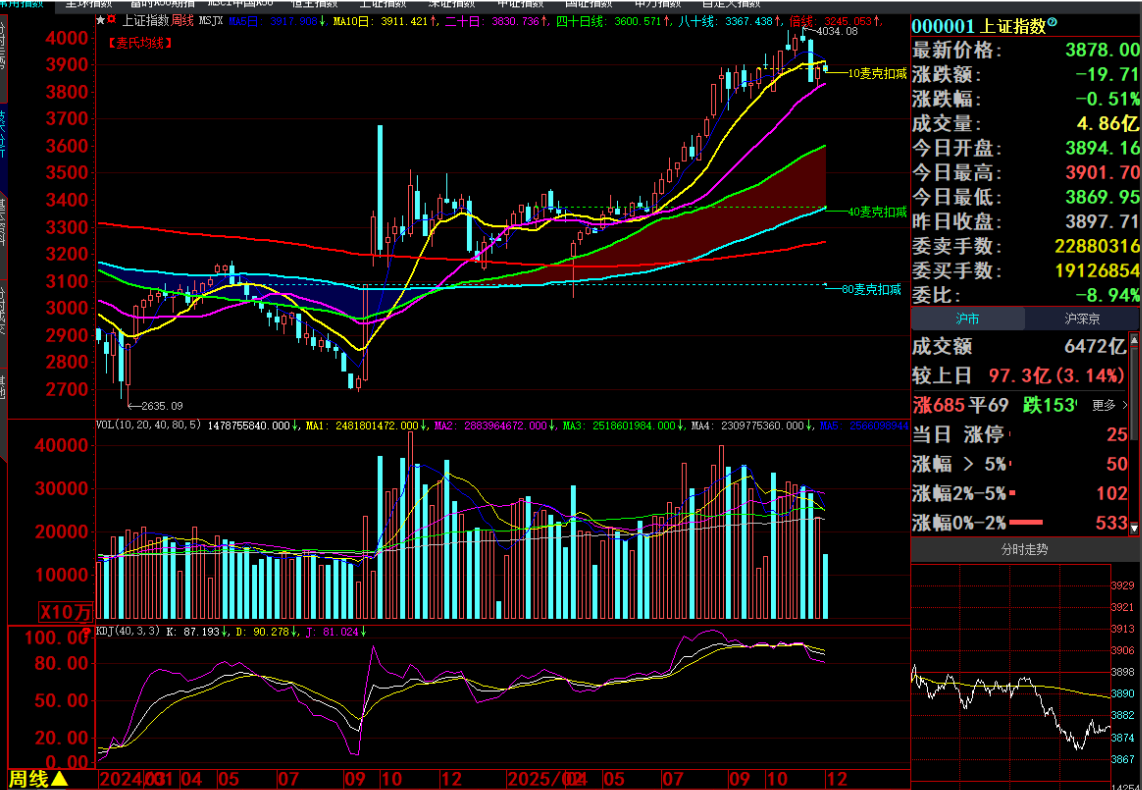Switch to the 沪深京 tab
The image size is (1142, 790).
(x=1083, y=319)
